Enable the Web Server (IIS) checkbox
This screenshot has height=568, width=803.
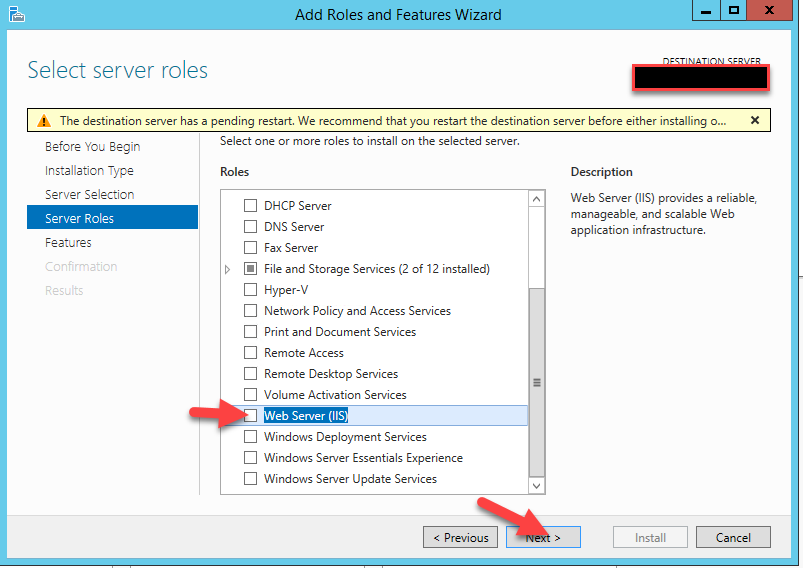pyautogui.click(x=251, y=416)
